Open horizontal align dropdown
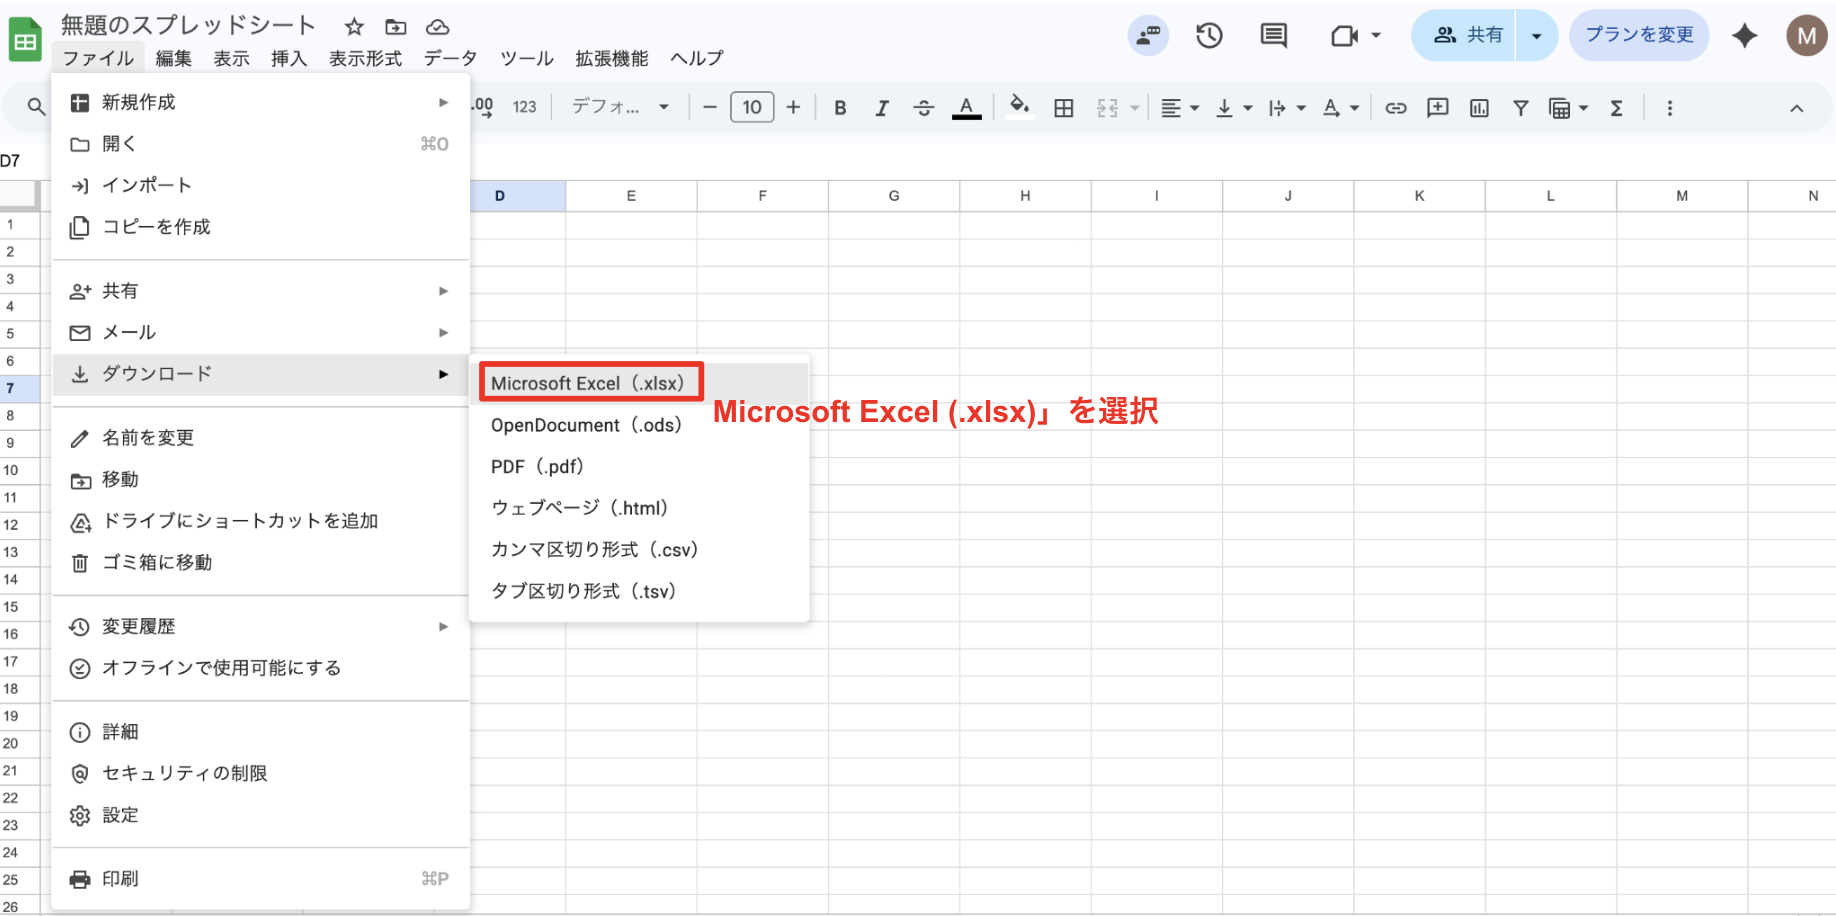 pos(1179,108)
